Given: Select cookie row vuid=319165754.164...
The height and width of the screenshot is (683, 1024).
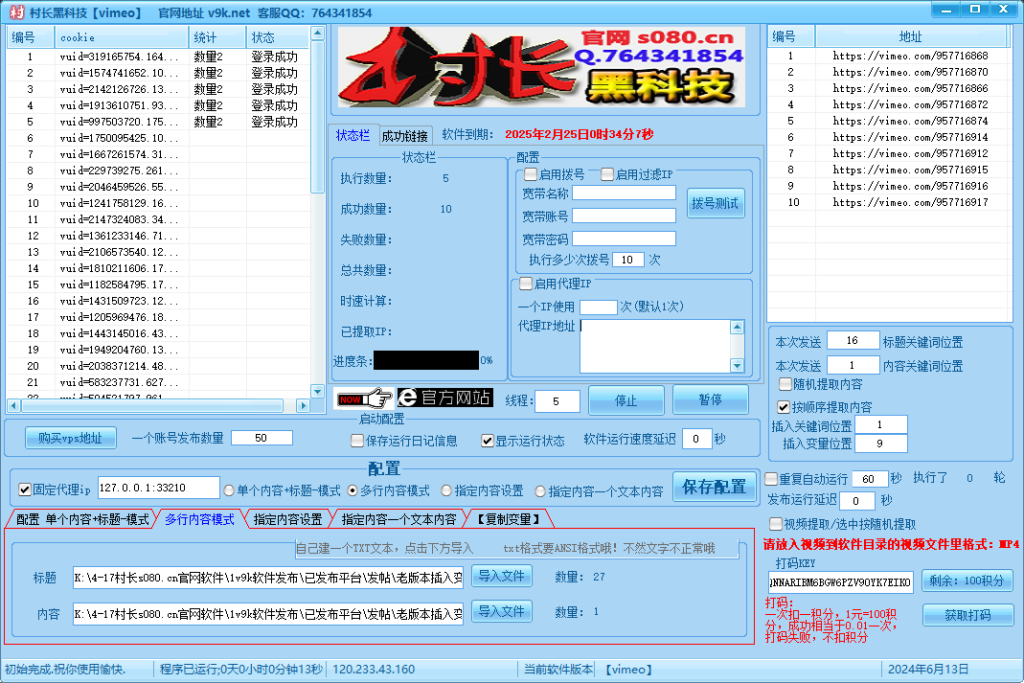Looking at the screenshot, I should (x=158, y=57).
